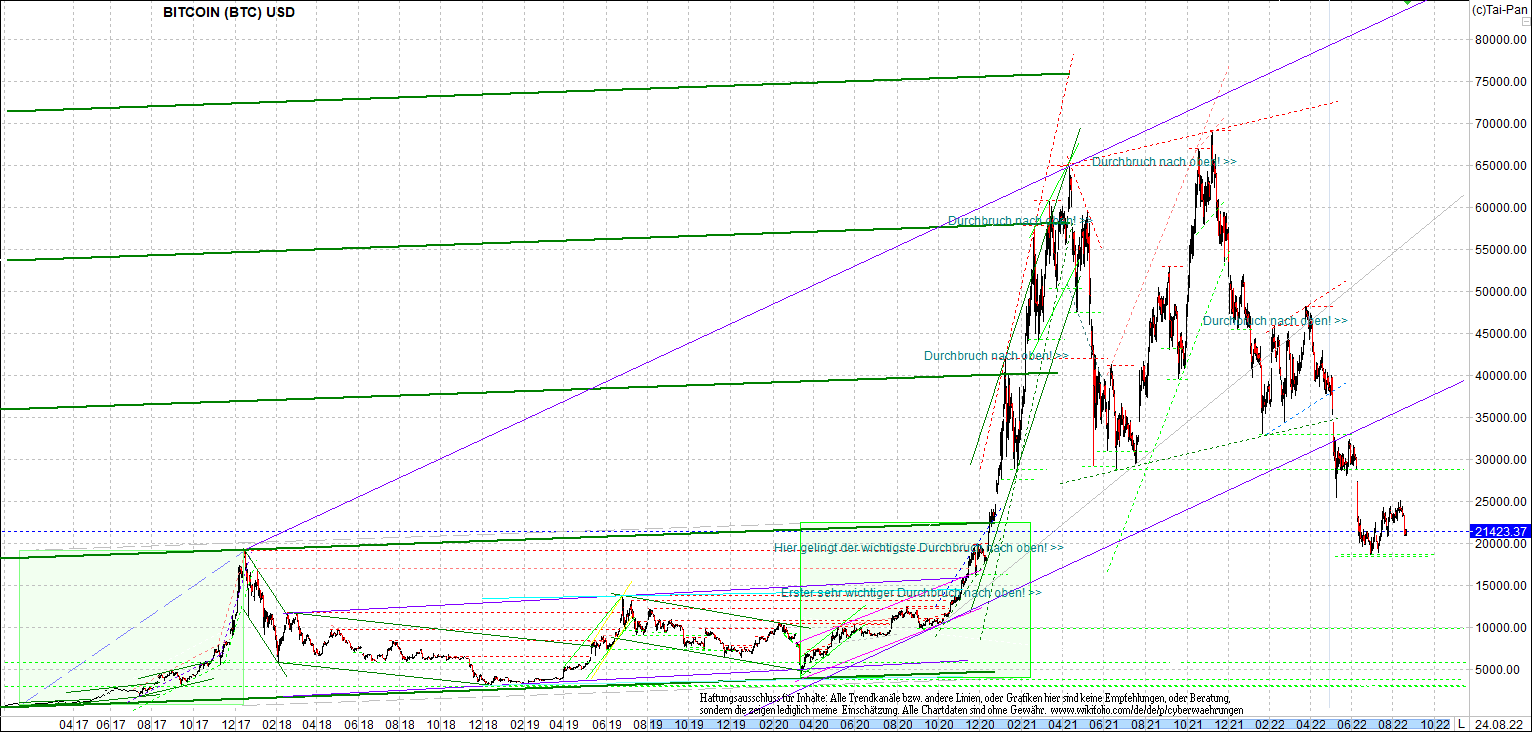
Task: Click the 30000.00 price axis label
Action: pyautogui.click(x=1502, y=460)
